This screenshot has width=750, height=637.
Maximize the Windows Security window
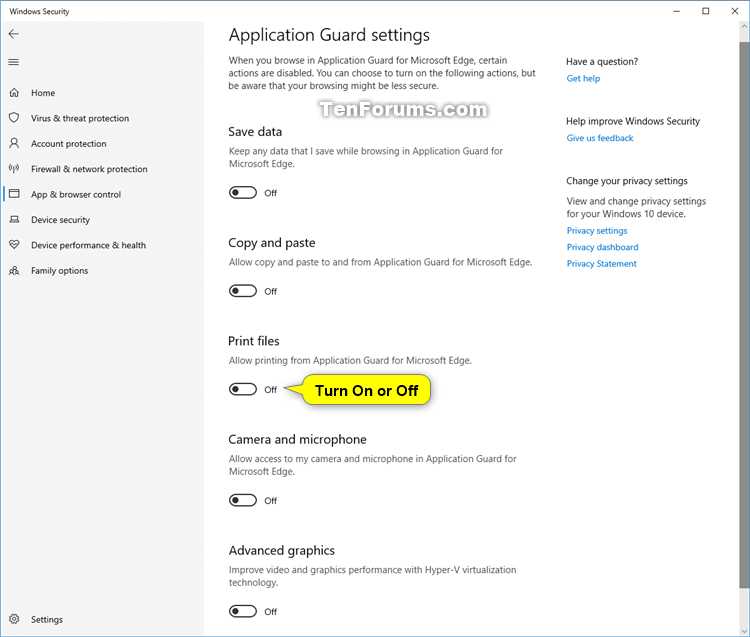pos(706,11)
